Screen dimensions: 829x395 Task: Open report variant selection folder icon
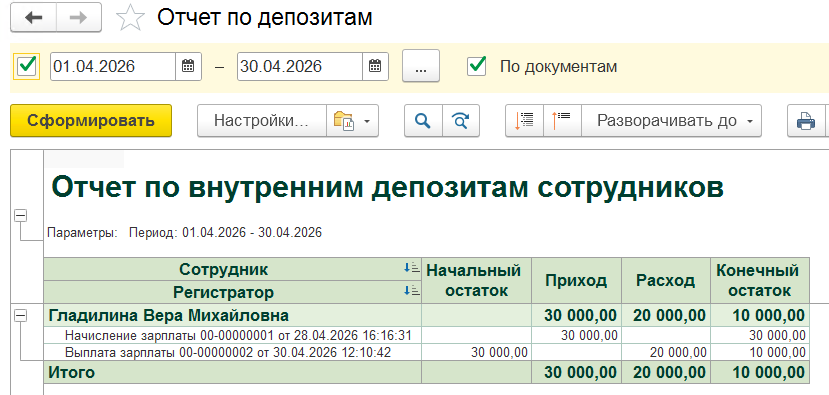coord(344,121)
